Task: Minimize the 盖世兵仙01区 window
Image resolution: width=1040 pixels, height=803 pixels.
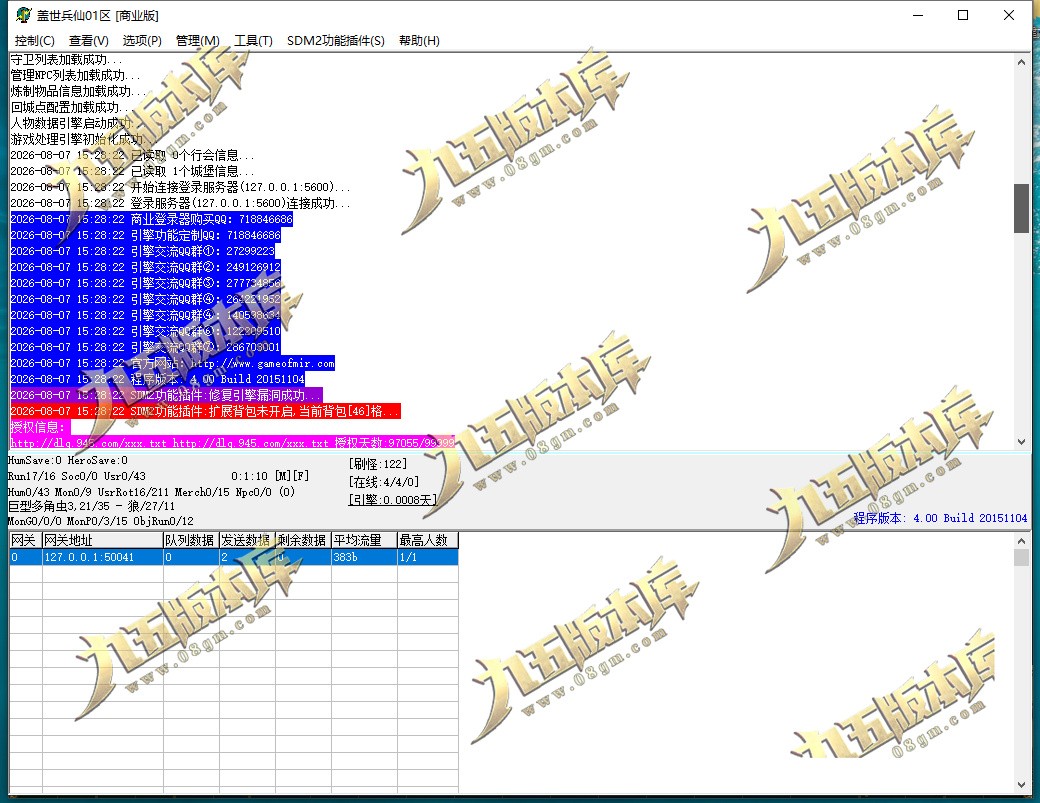Action: tap(918, 15)
